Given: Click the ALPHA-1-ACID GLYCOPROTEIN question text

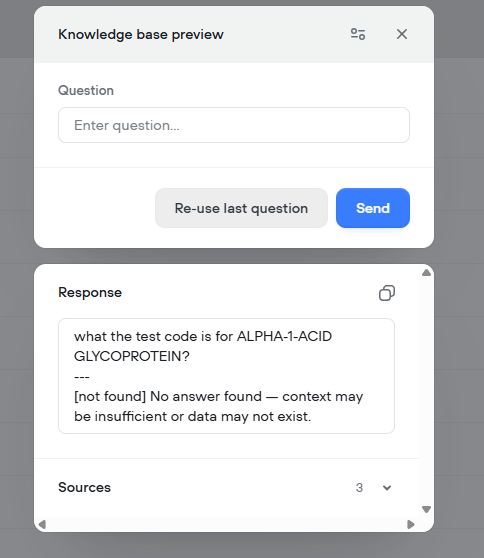Looking at the screenshot, I should (x=203, y=346).
